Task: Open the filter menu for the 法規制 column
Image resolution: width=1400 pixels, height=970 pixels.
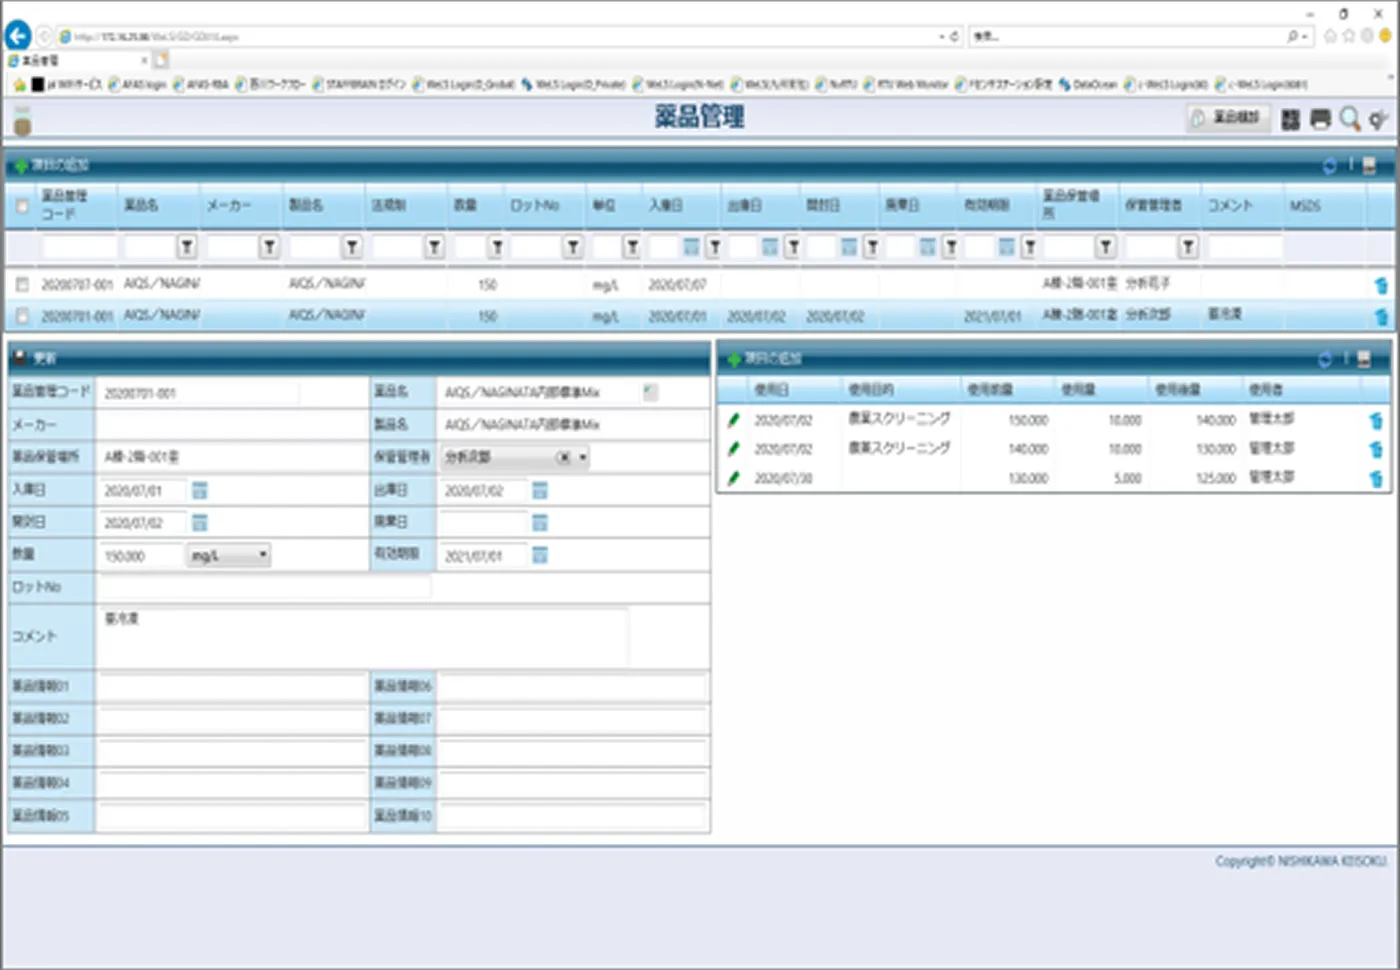Action: click(434, 246)
